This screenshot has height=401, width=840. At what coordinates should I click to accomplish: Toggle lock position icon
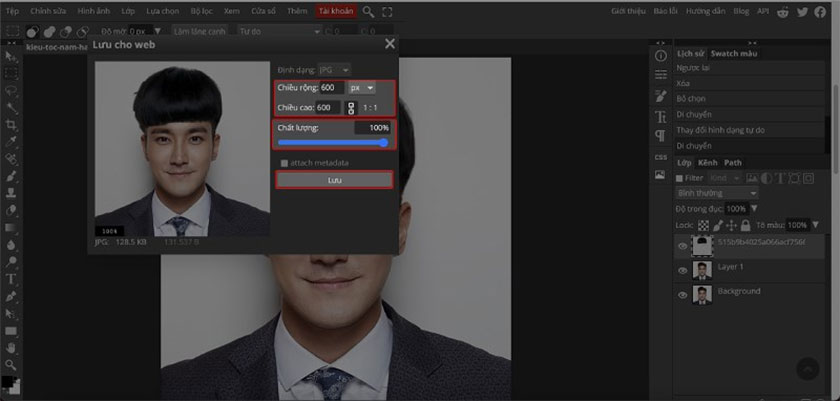tap(732, 225)
